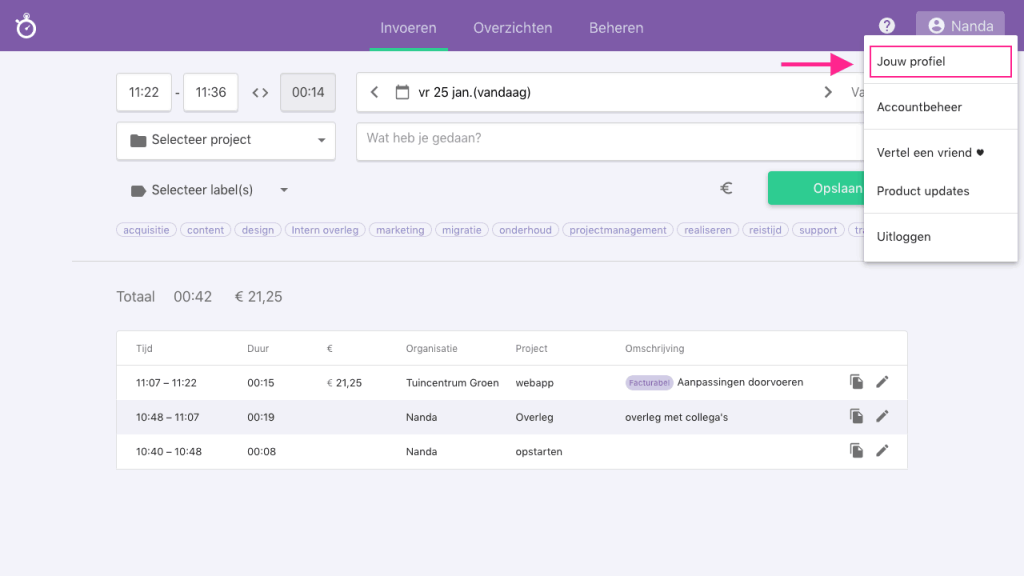Click the euro billable icon

click(x=727, y=188)
